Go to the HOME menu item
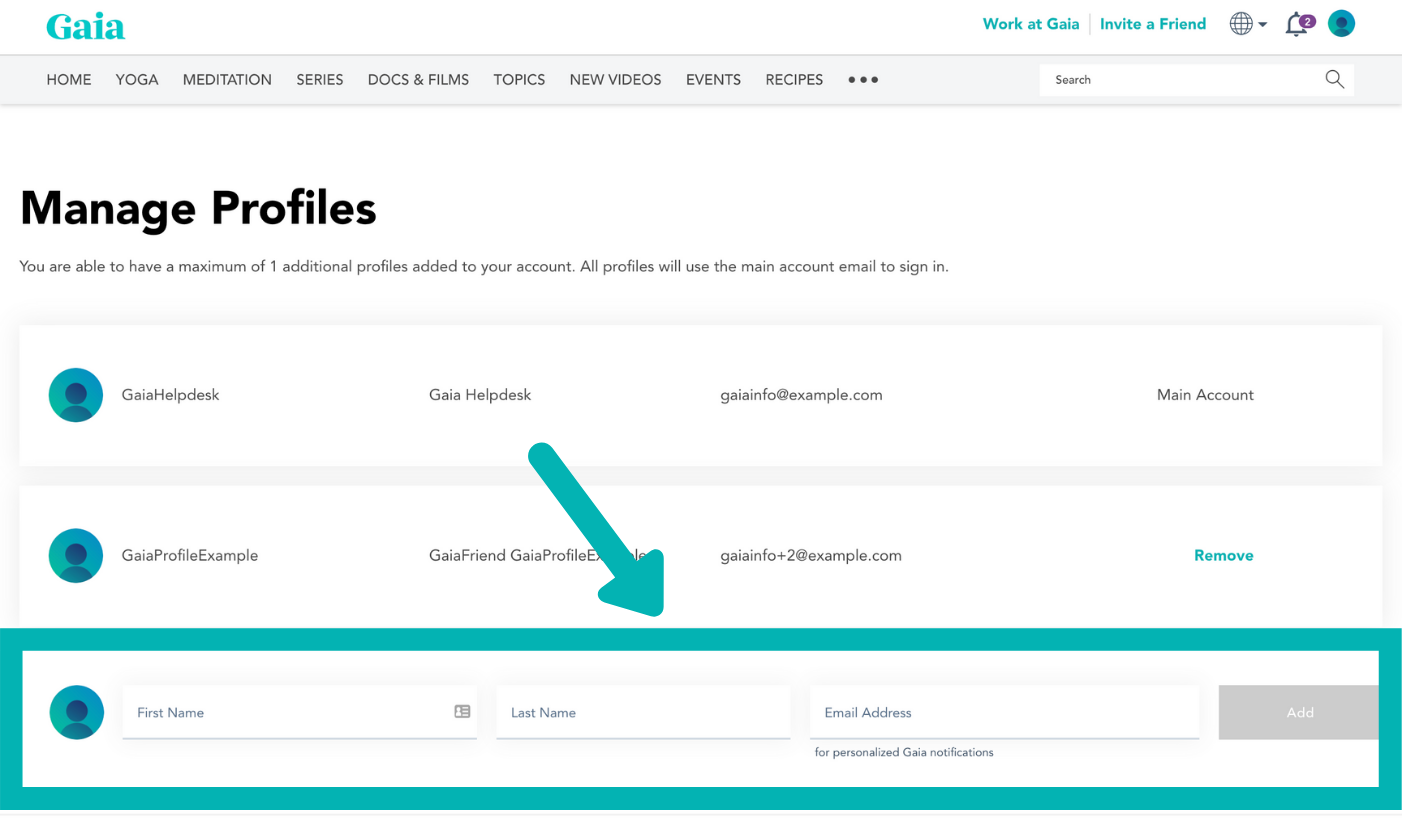The height and width of the screenshot is (823, 1407). coord(69,80)
